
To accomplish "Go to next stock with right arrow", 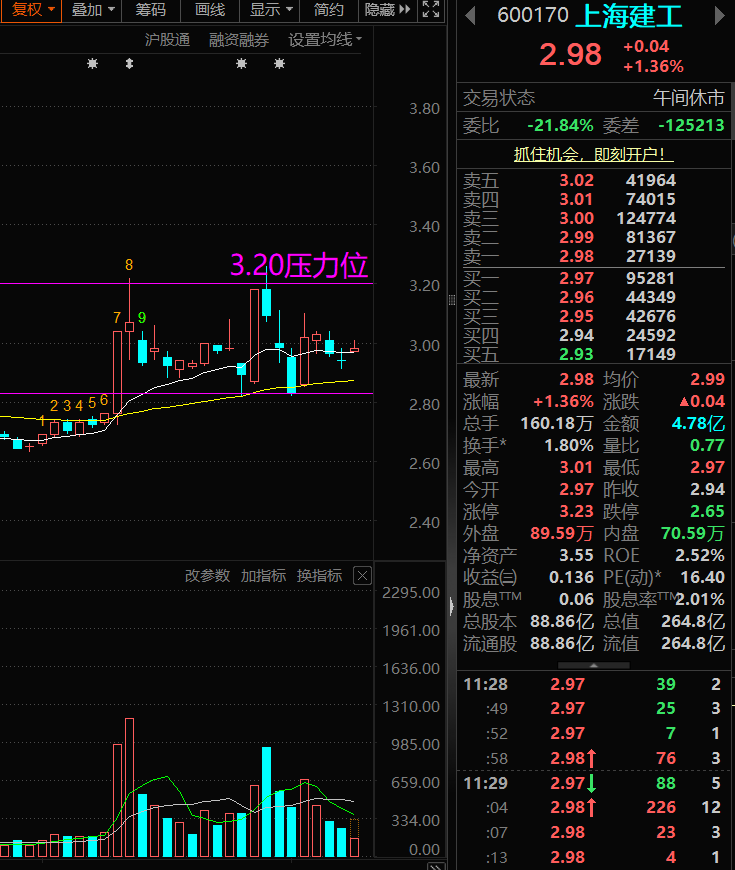I will [719, 16].
